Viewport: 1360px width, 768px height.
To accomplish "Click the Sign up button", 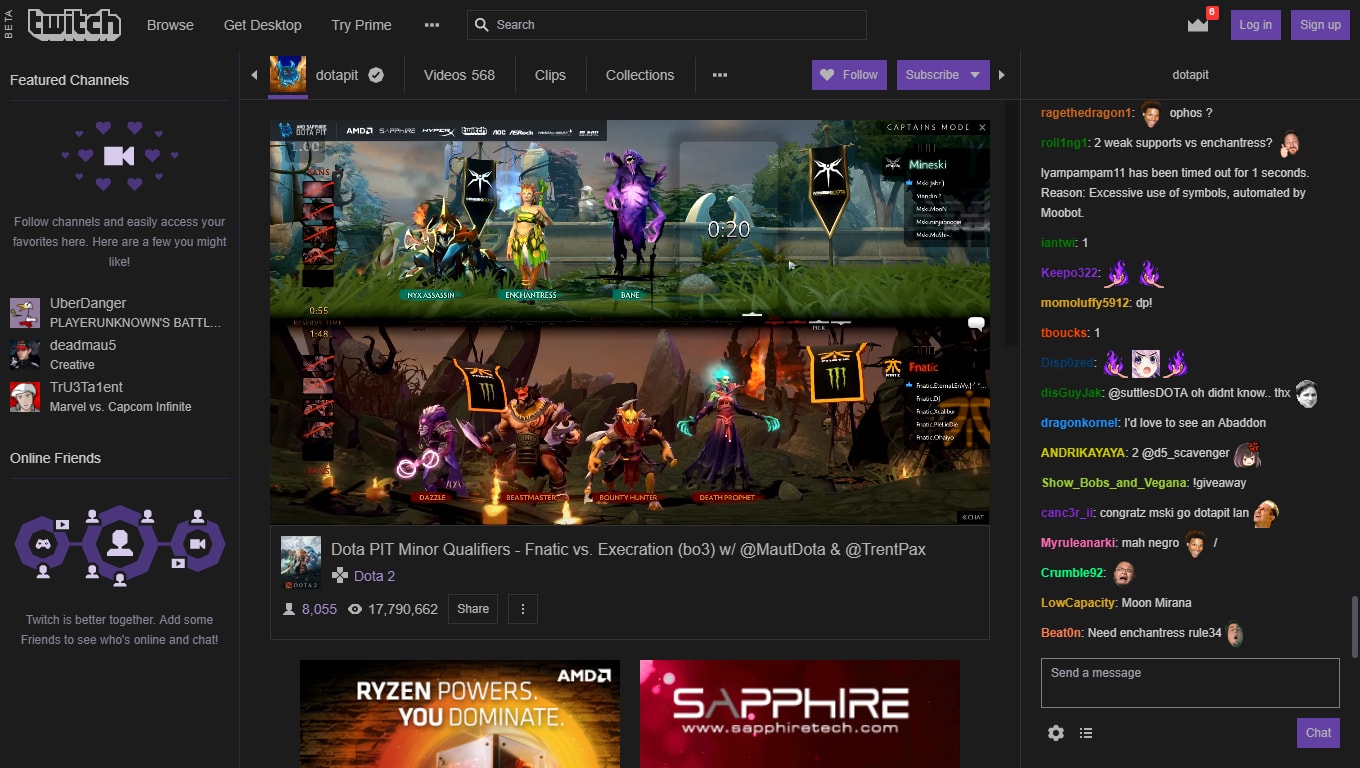I will tap(1320, 25).
